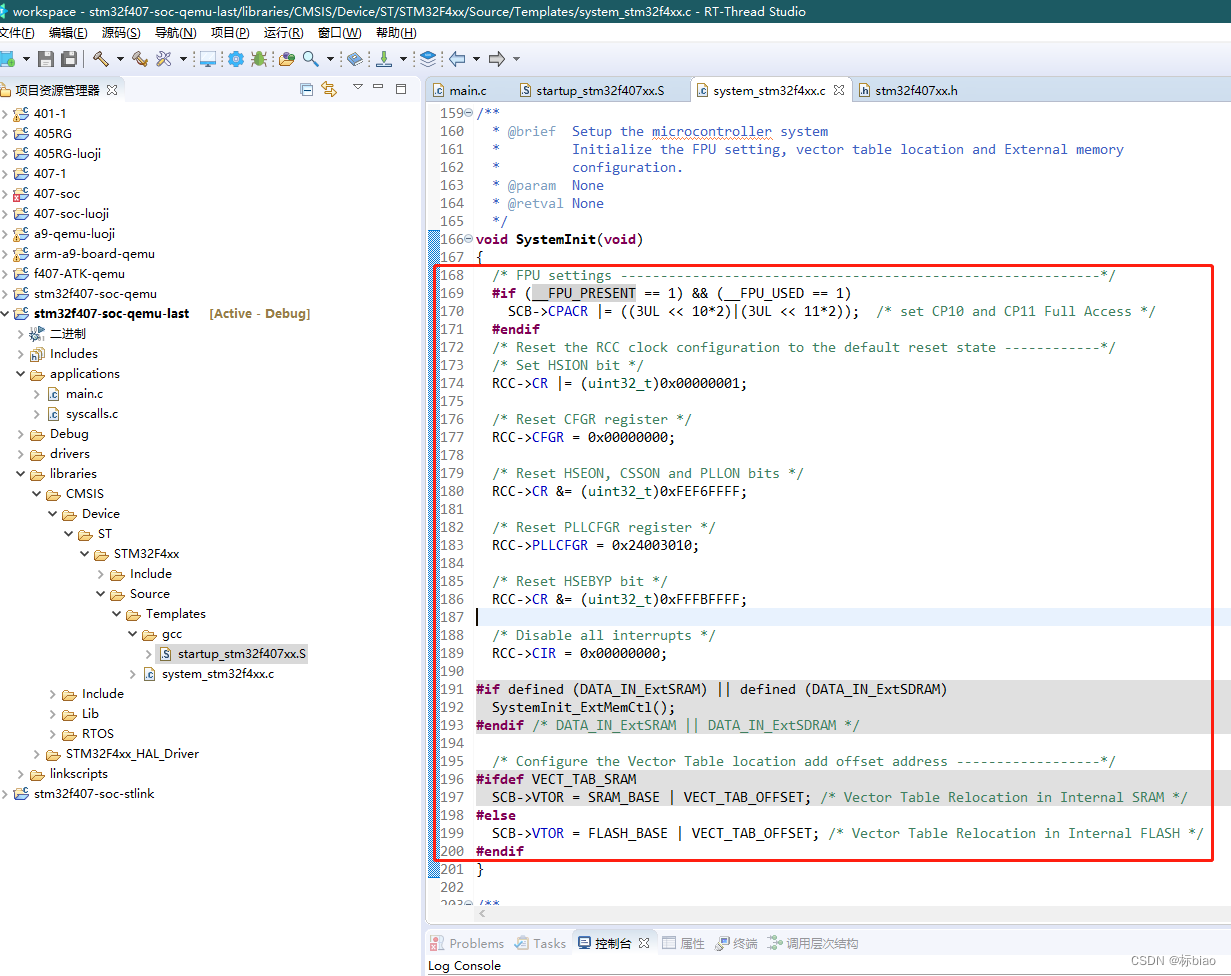Click the forward navigation arrow
The height and width of the screenshot is (976, 1231).
point(498,58)
